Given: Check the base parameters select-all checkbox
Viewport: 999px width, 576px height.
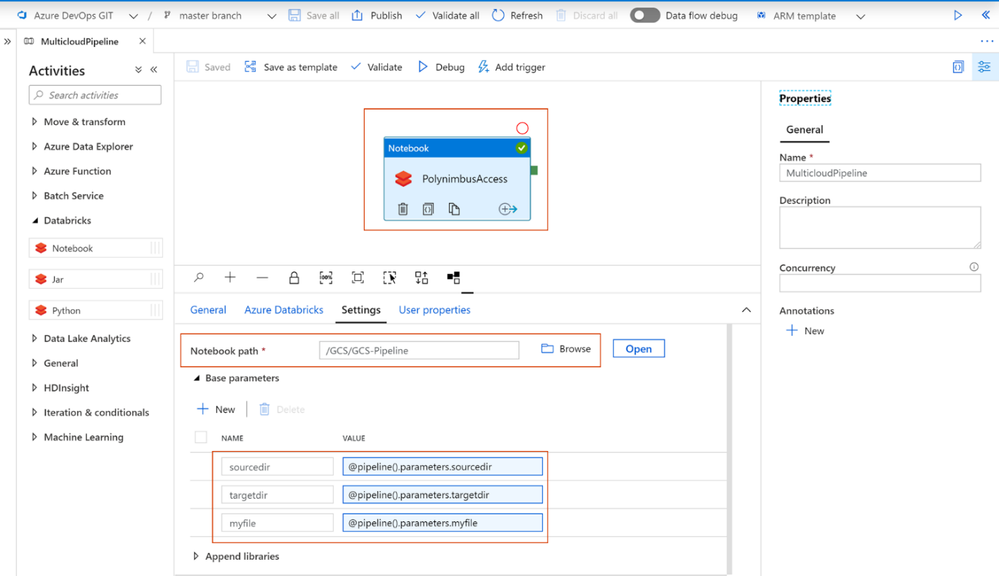Looking at the screenshot, I should pyautogui.click(x=201, y=437).
